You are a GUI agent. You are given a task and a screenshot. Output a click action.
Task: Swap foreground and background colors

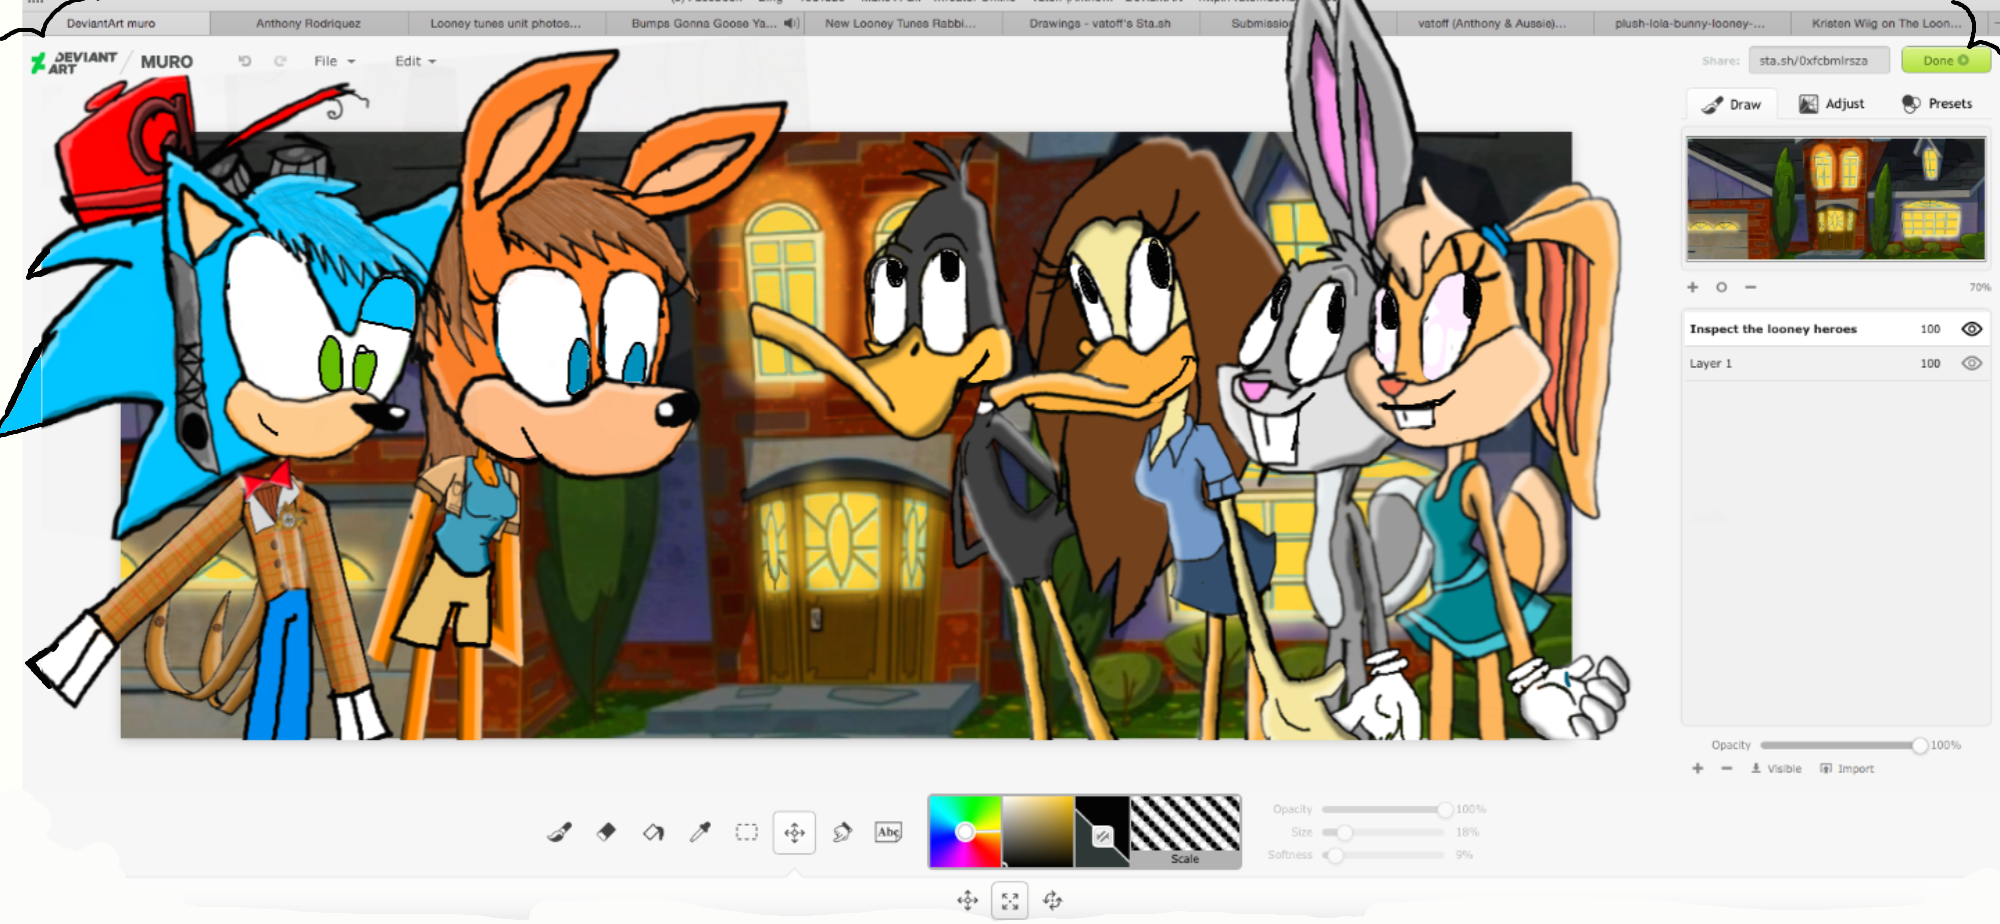[1102, 837]
